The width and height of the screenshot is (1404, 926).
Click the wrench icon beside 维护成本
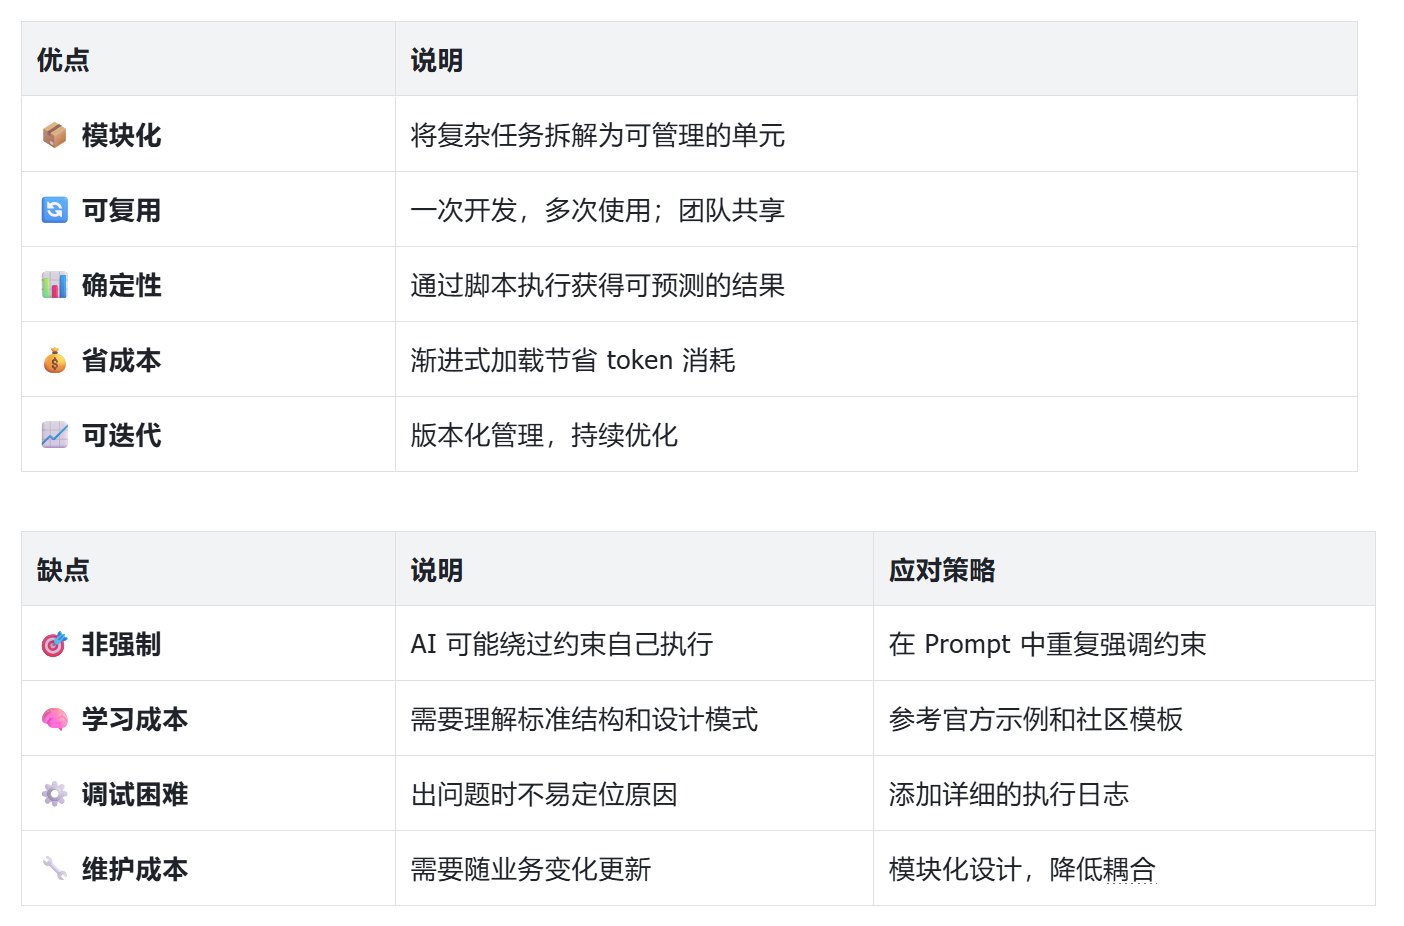coord(54,869)
